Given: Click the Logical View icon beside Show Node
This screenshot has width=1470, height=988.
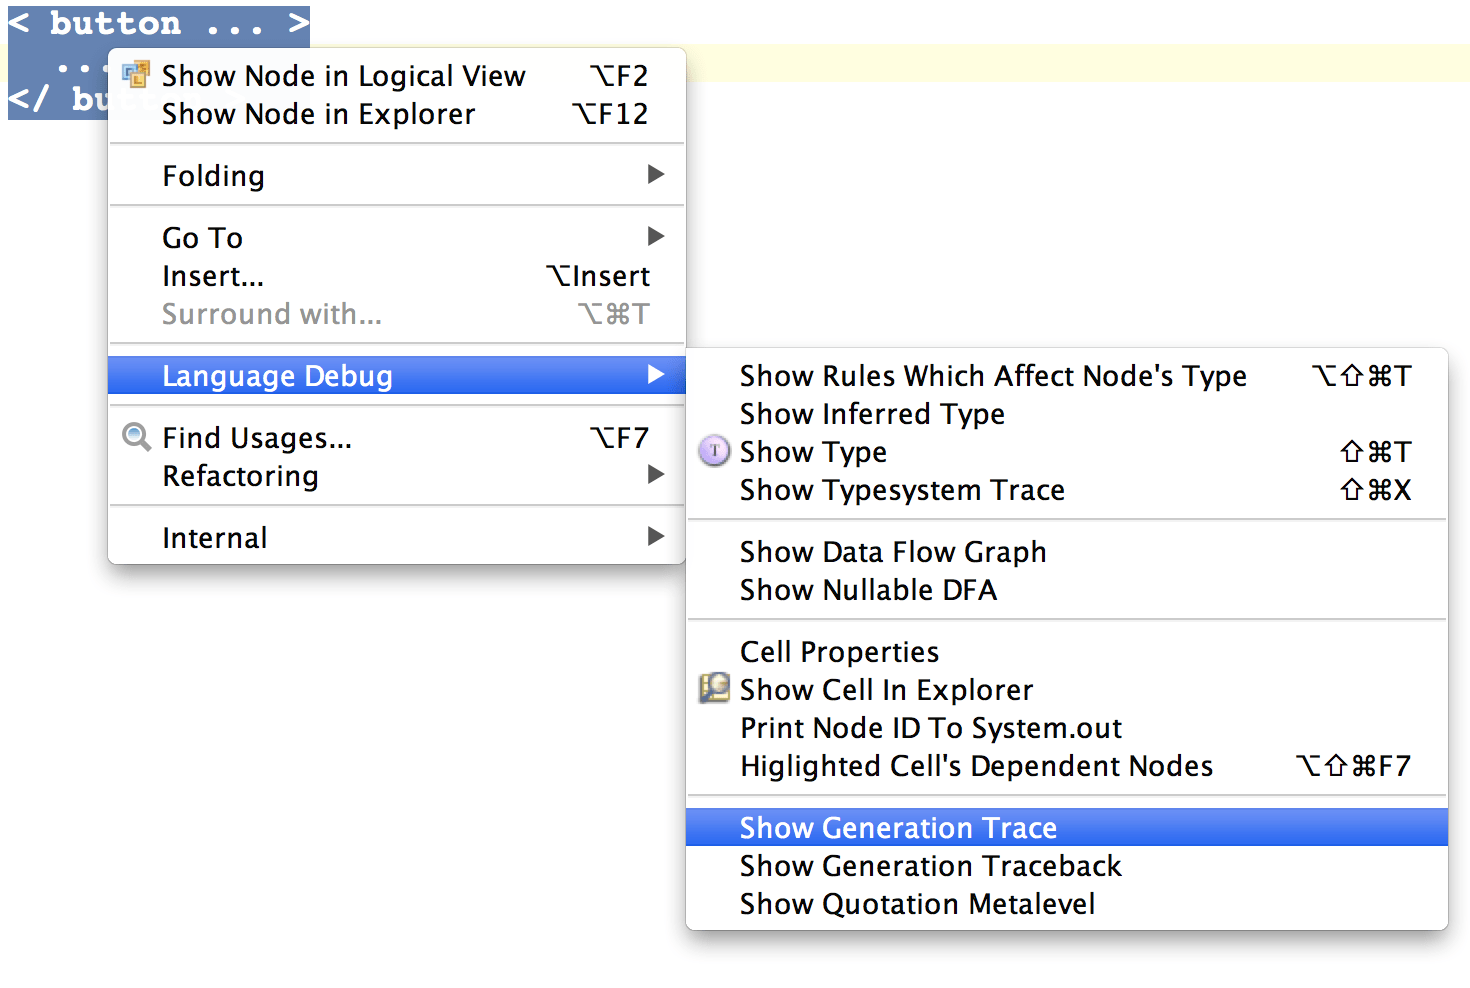Looking at the screenshot, I should 135,76.
